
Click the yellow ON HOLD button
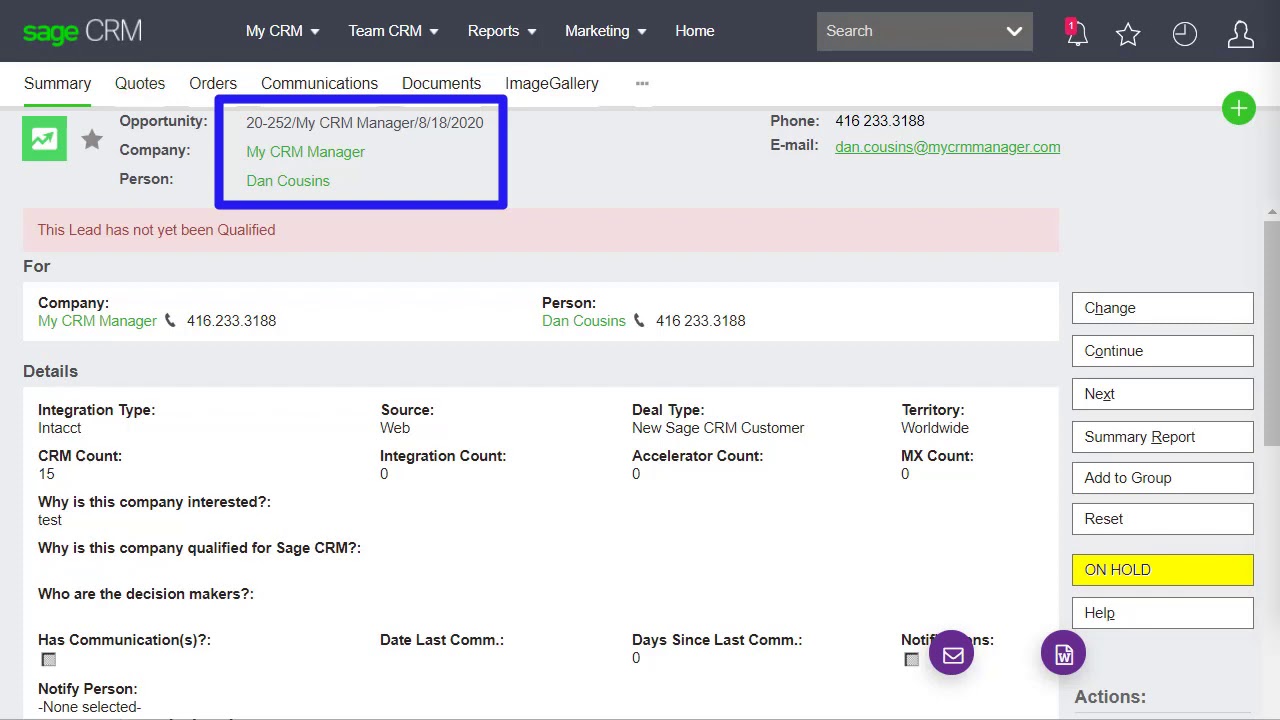1162,570
